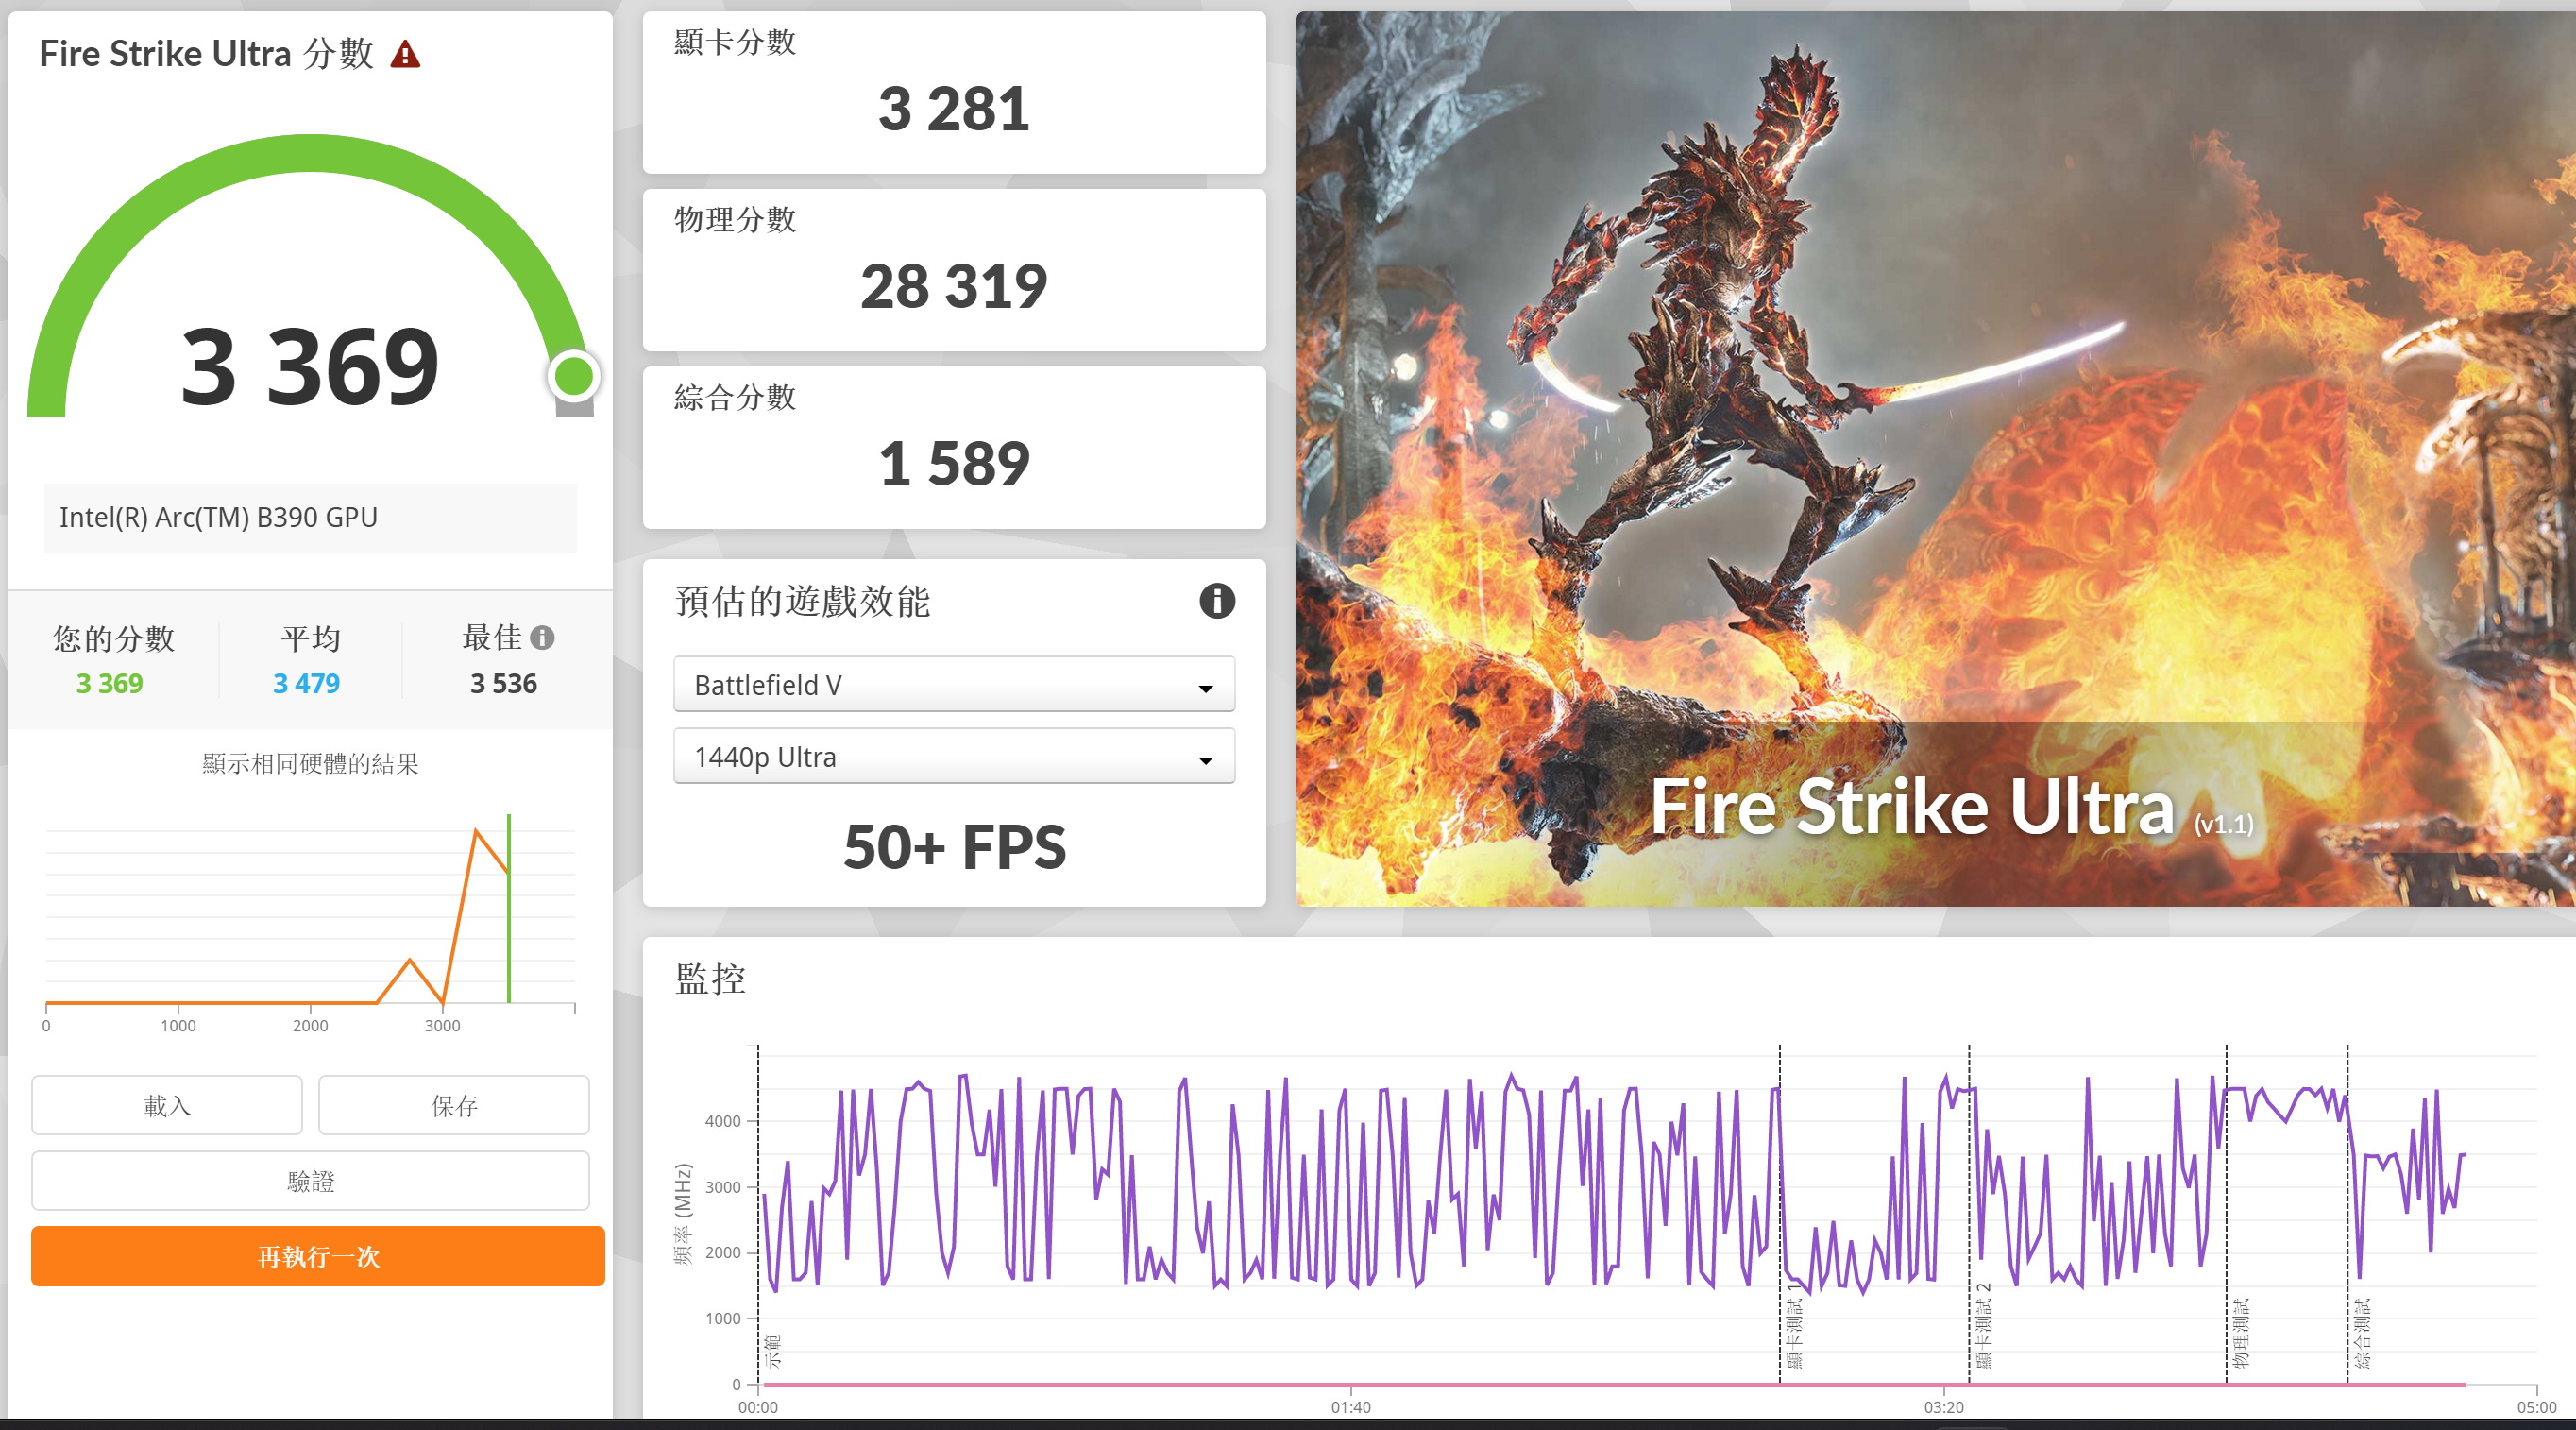This screenshot has width=2576, height=1430.
Task: Click the green gauge indicator dot
Action: [574, 376]
